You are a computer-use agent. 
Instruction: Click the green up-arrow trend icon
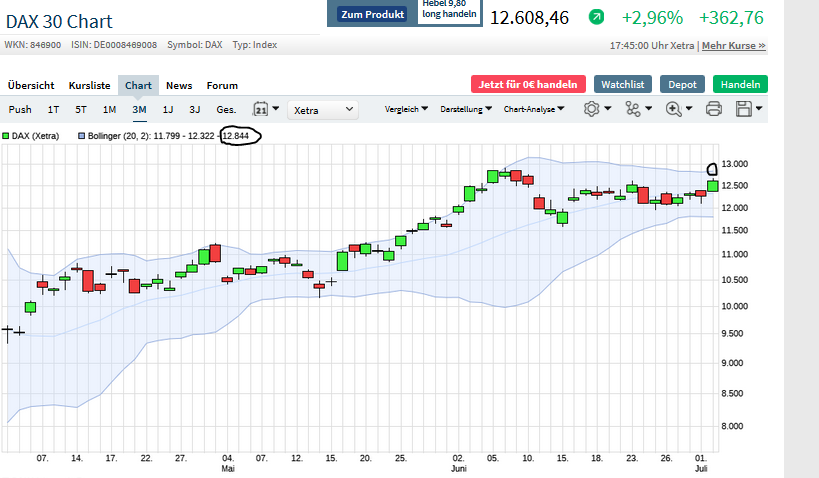[x=596, y=17]
